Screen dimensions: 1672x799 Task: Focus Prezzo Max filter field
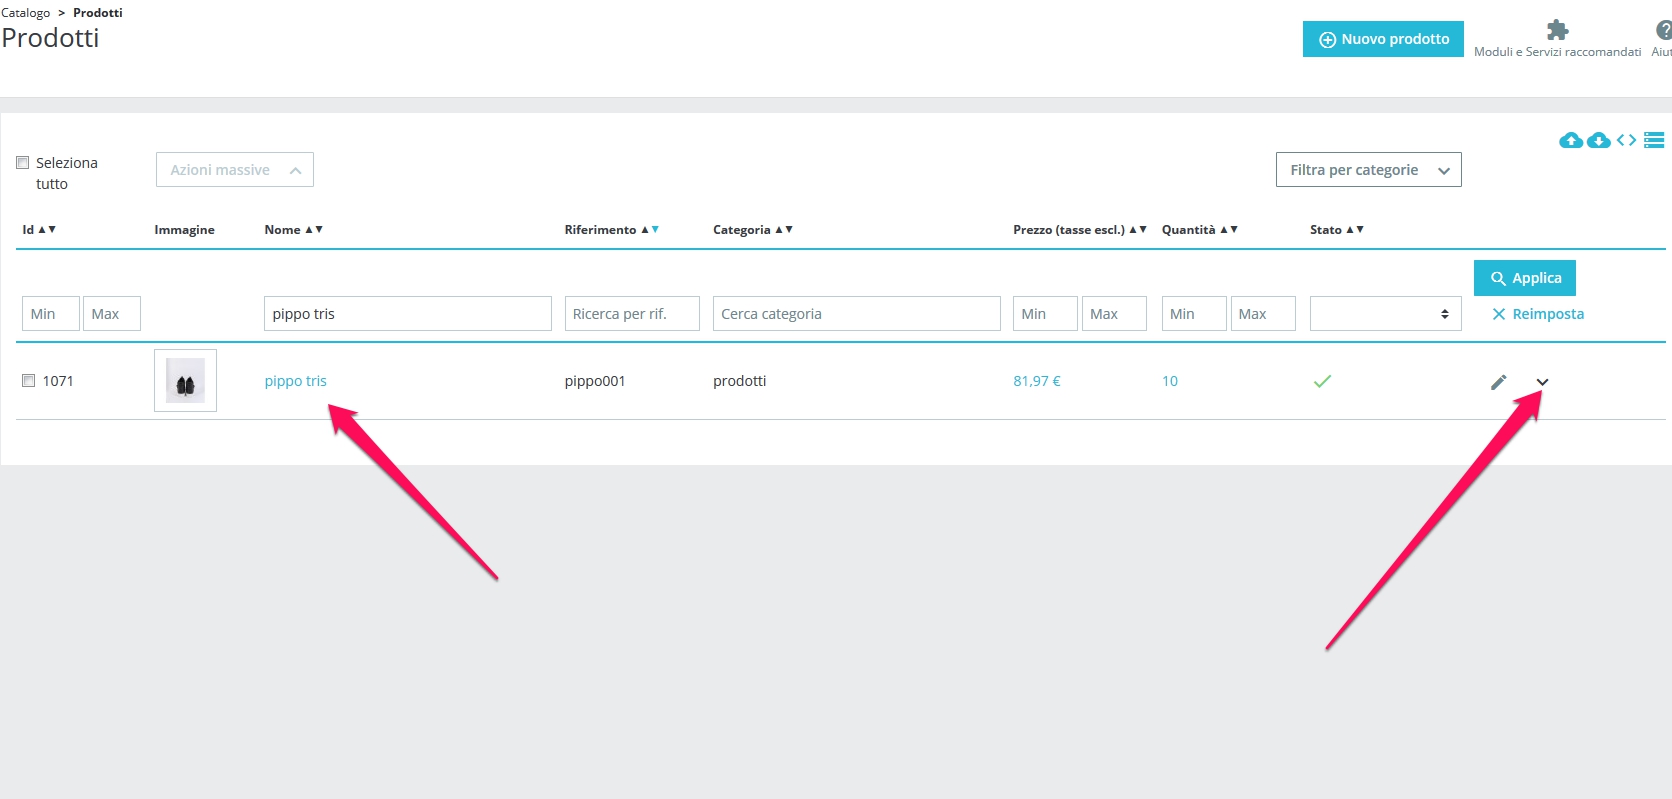pos(1114,314)
